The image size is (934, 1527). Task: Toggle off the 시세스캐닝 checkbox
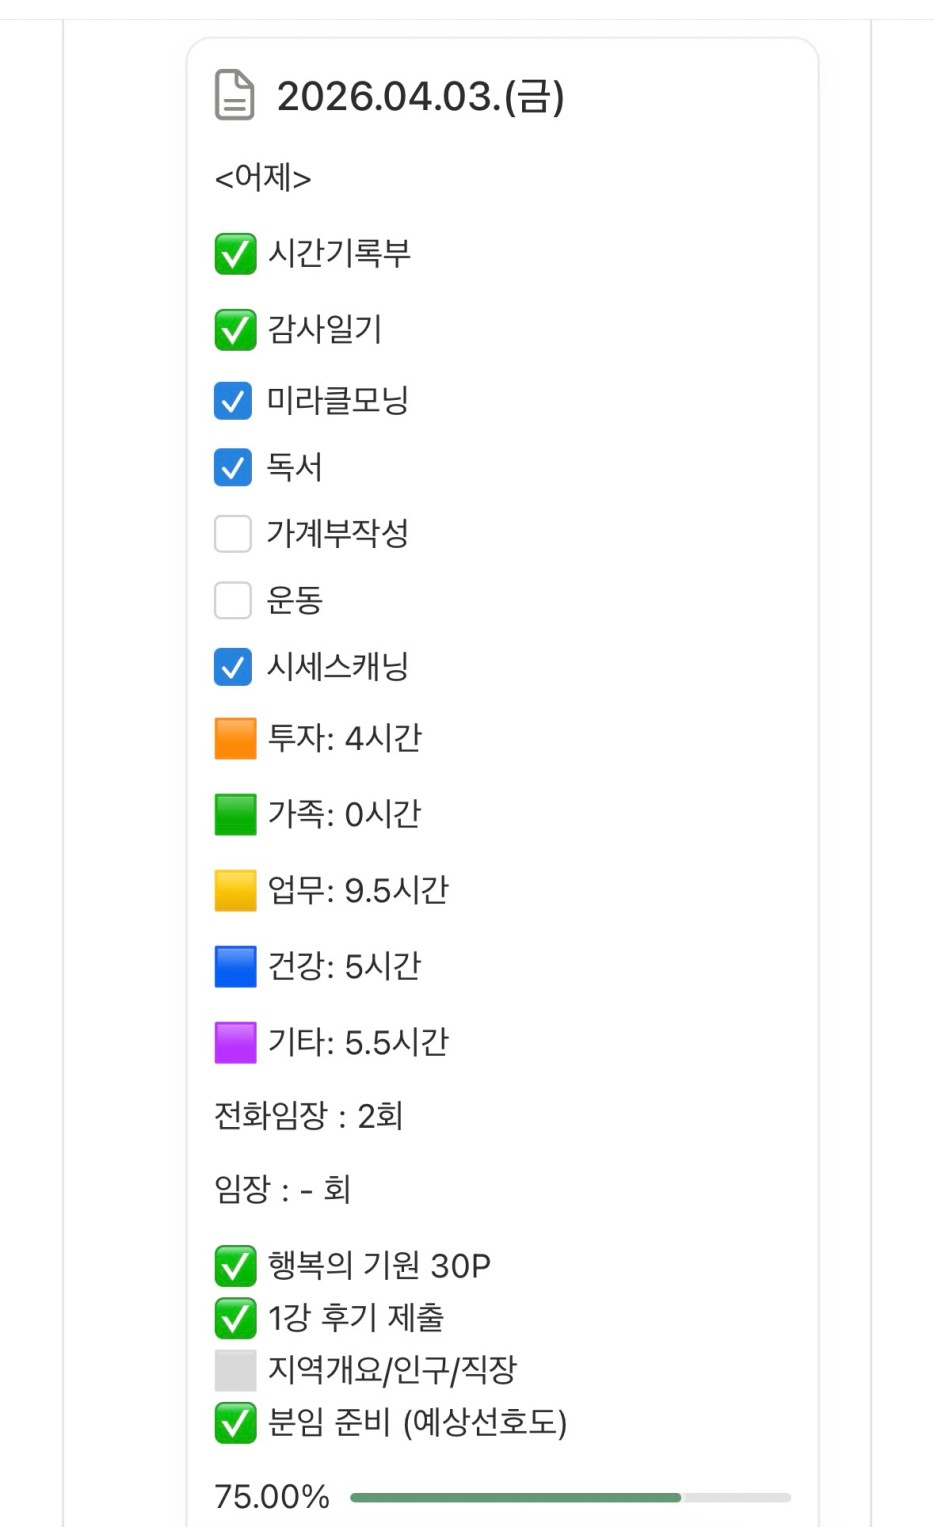(233, 667)
